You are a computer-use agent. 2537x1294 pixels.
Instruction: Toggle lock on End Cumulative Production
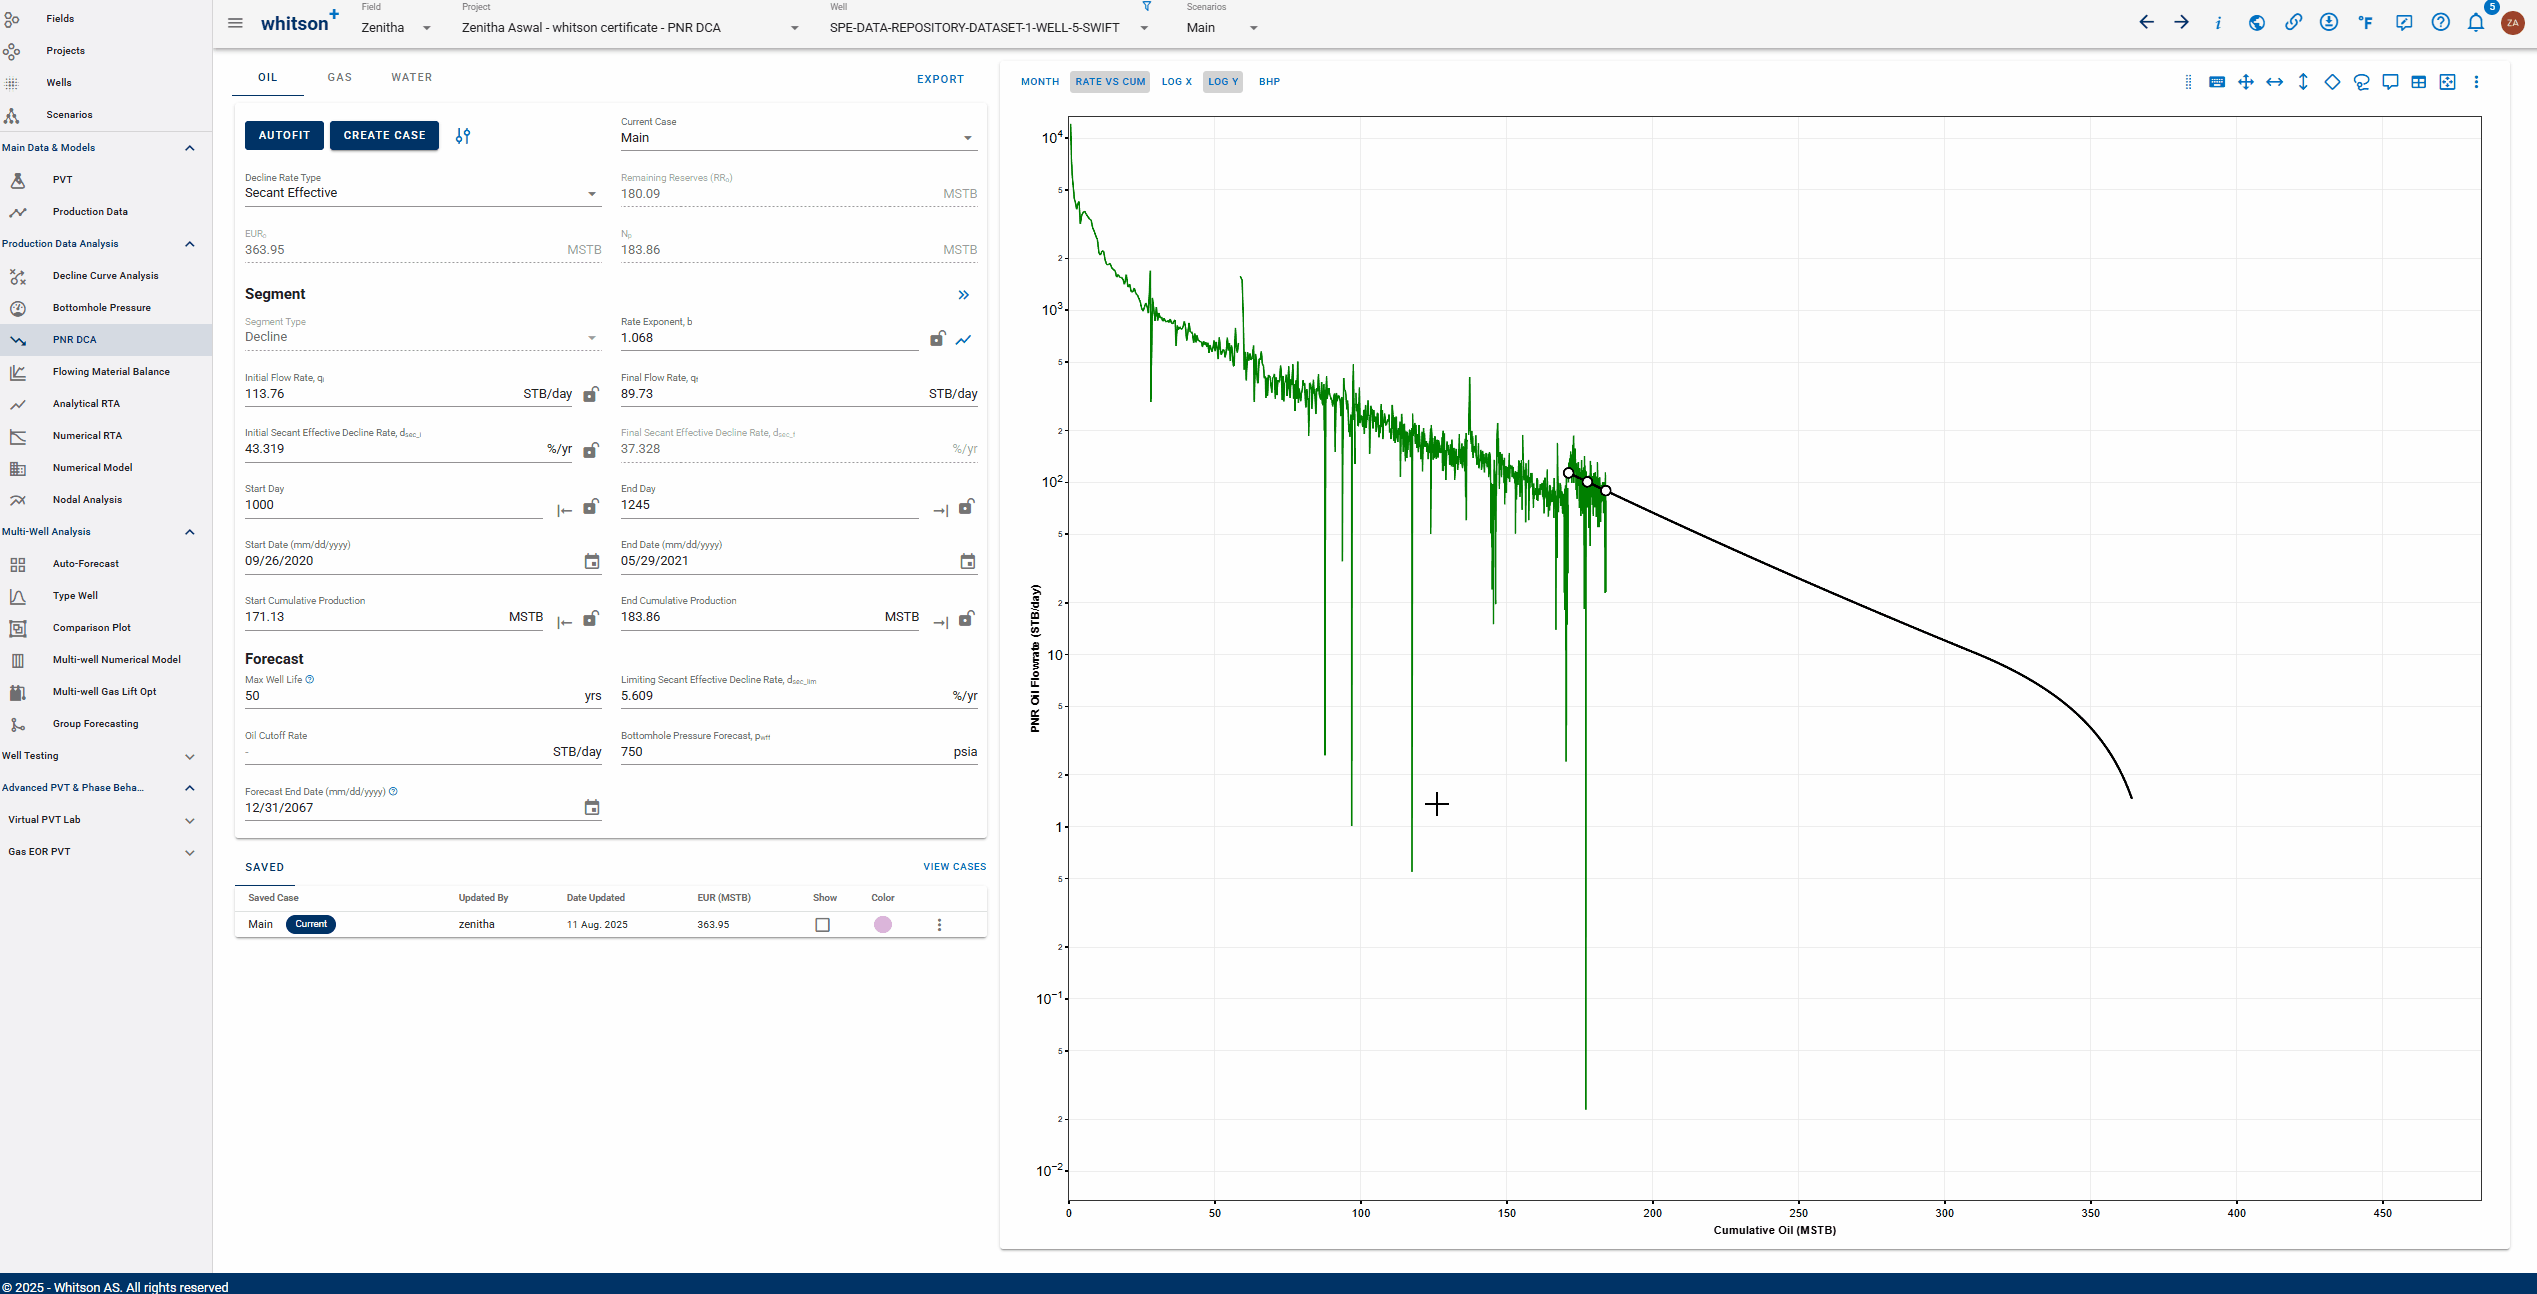click(x=966, y=619)
